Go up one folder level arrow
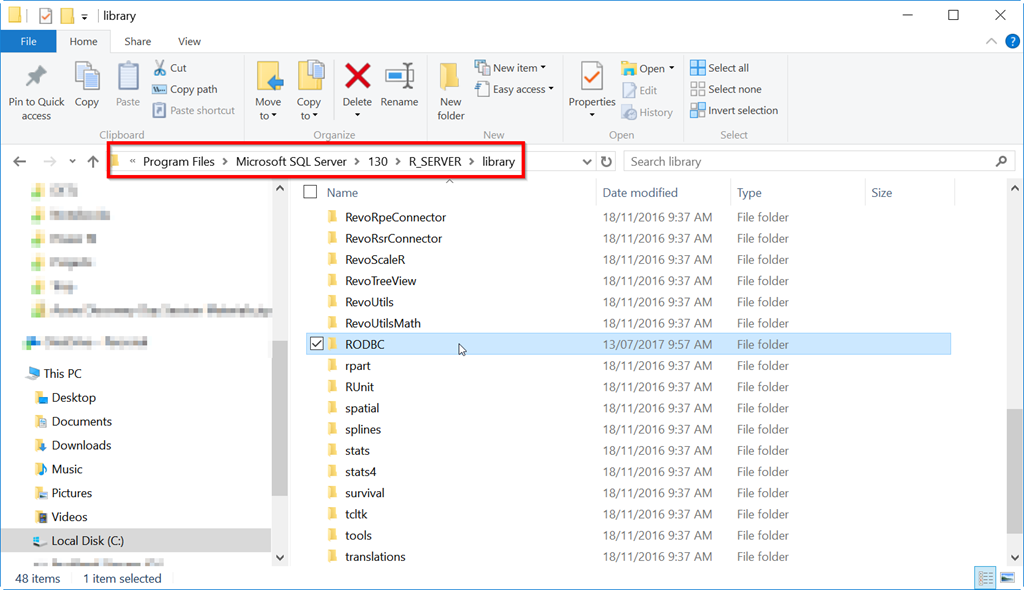 (x=93, y=161)
